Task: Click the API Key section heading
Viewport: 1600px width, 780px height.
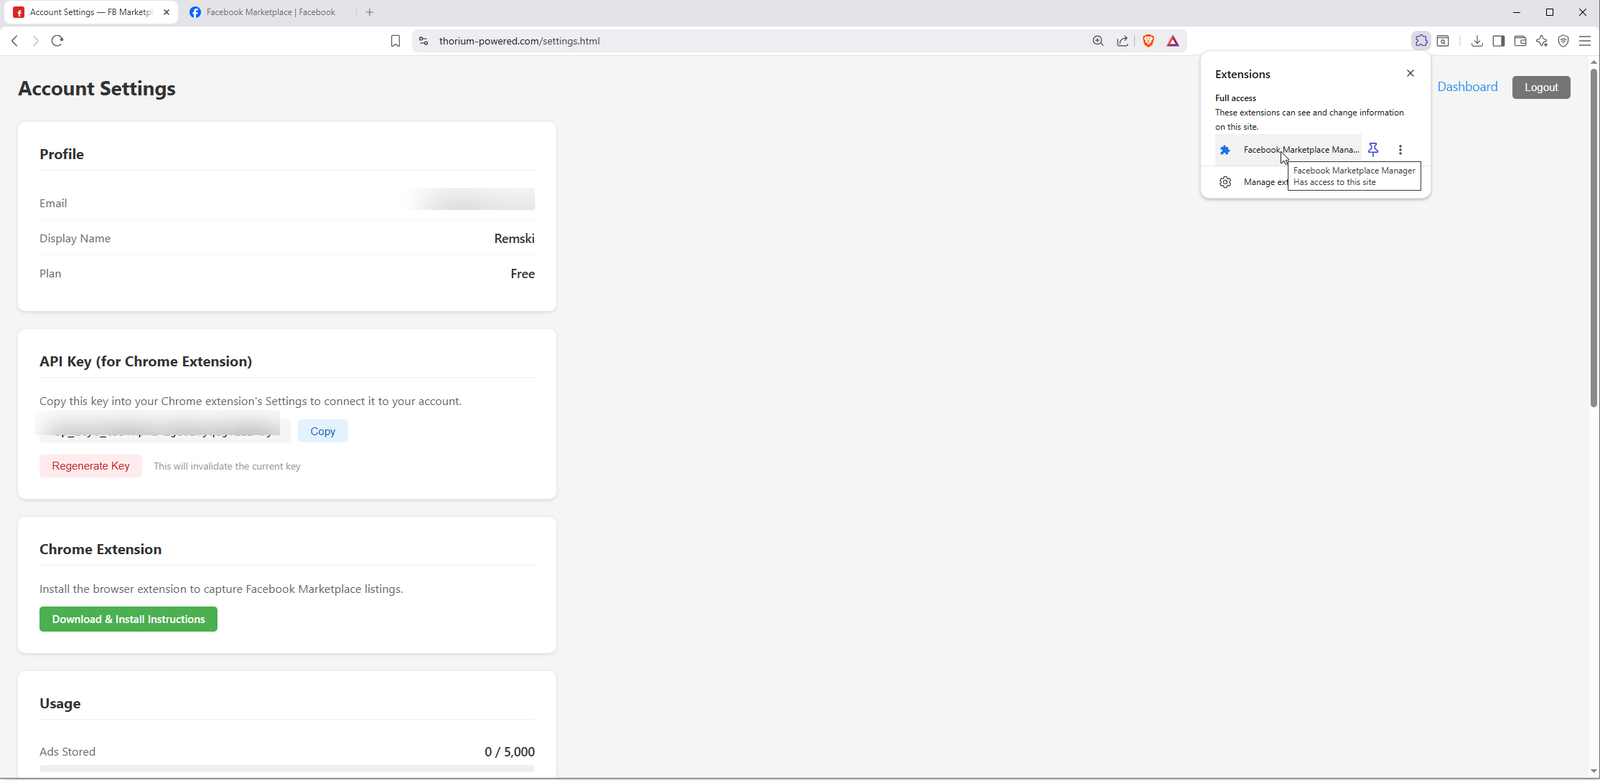Action: (146, 361)
